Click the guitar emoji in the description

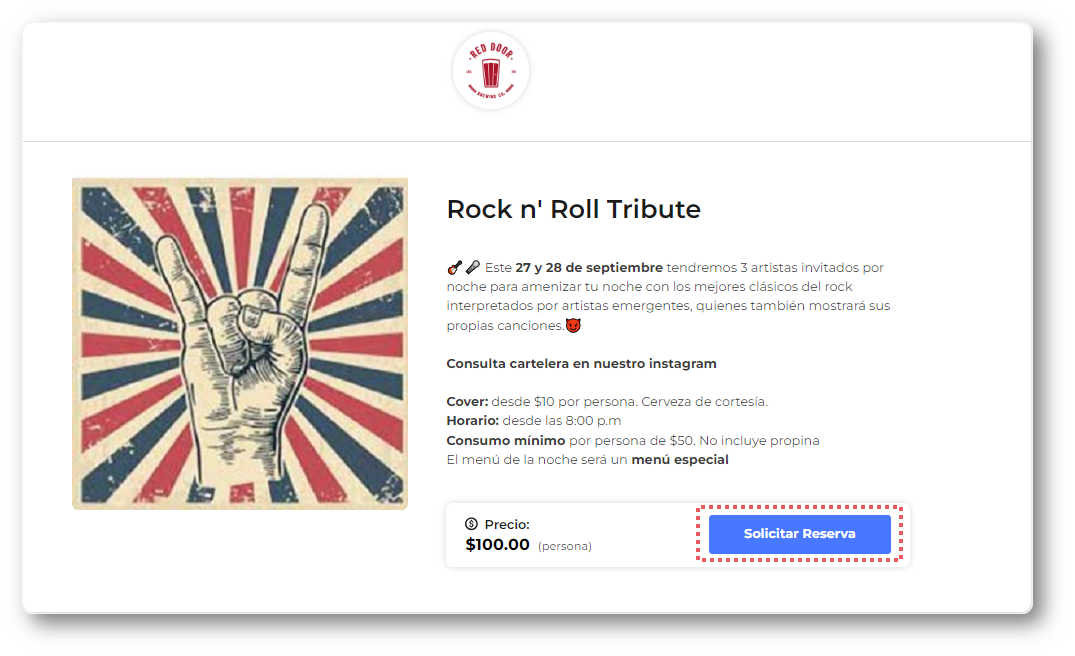tap(454, 268)
